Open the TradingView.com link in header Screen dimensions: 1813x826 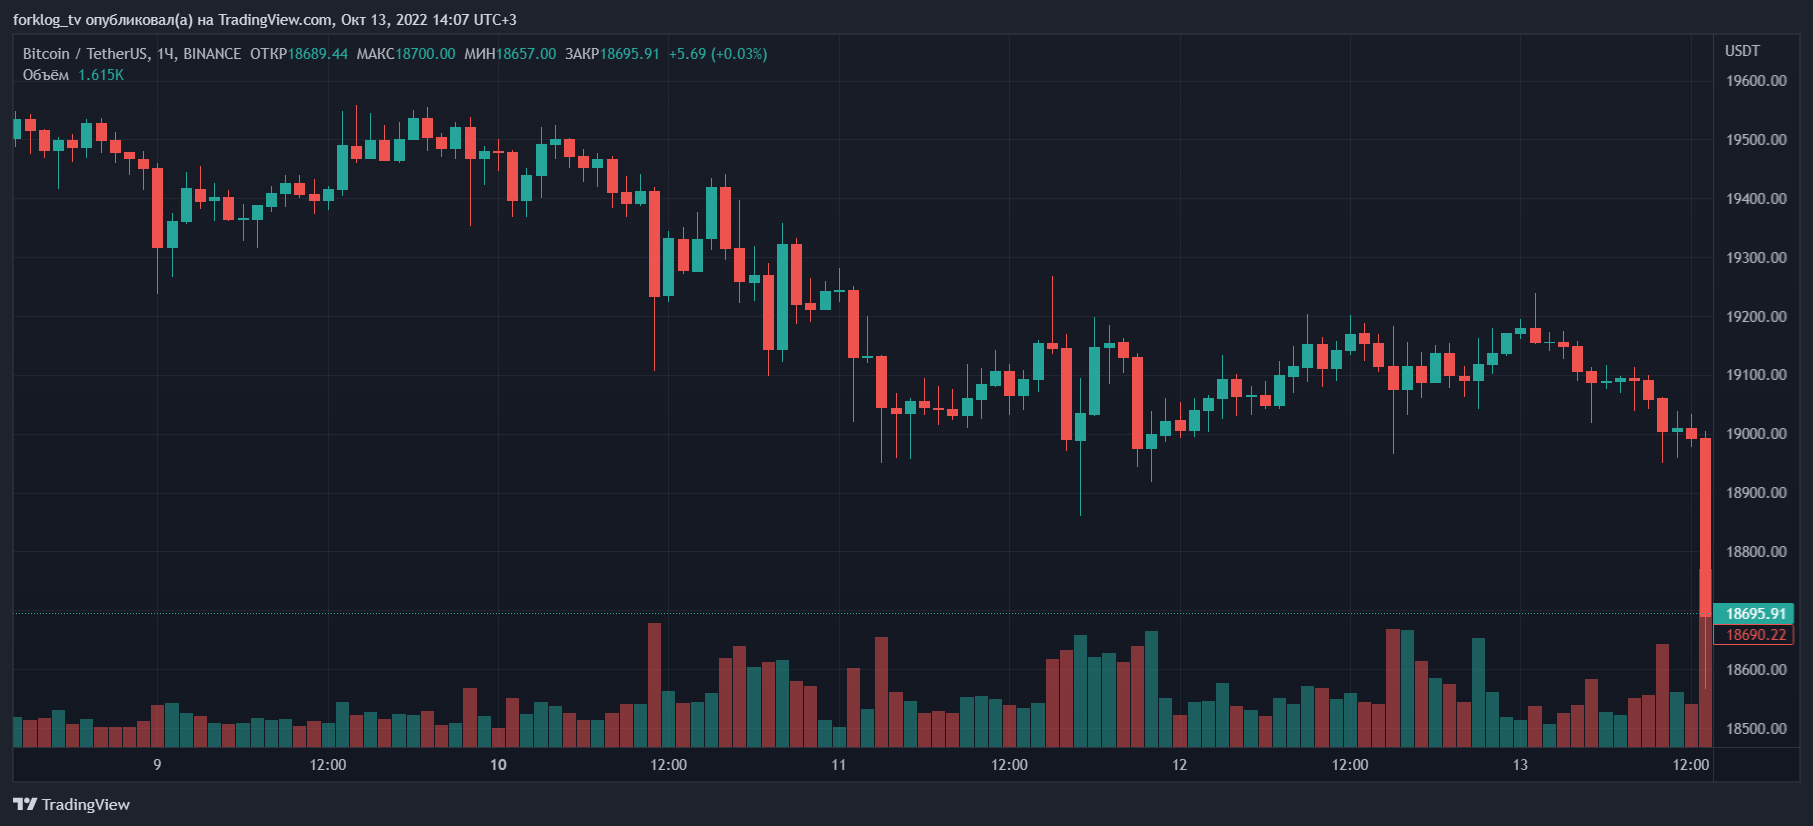[x=275, y=20]
